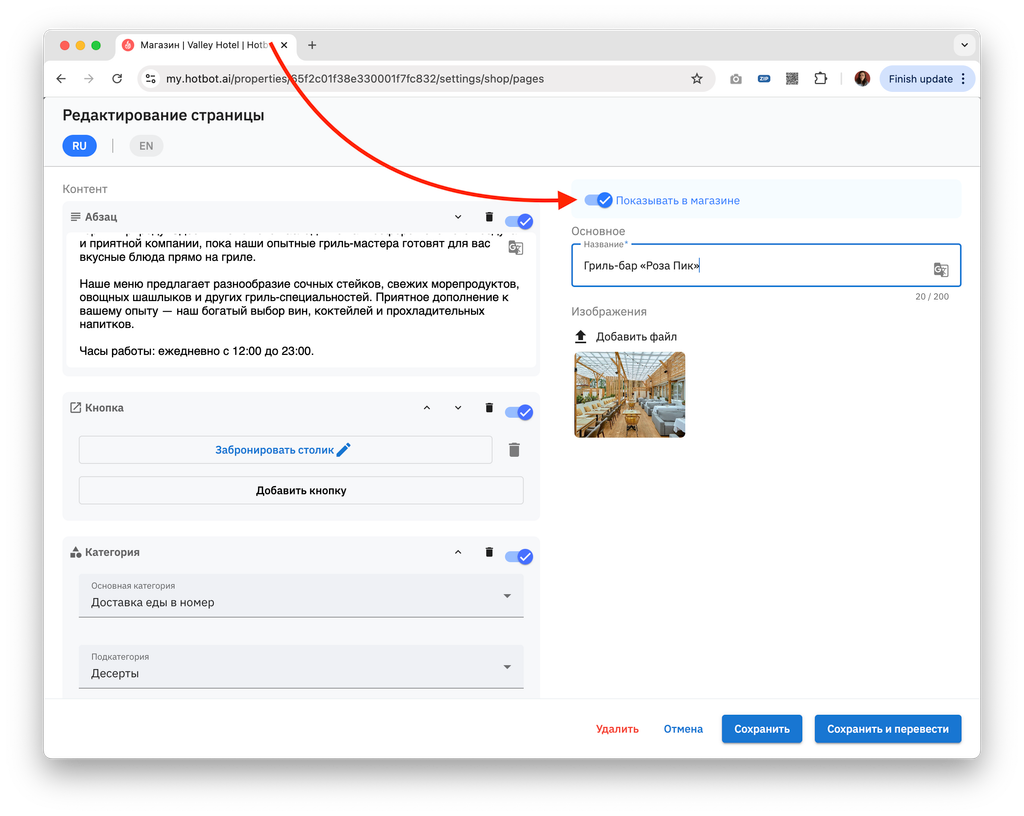Click the Контент section label
Viewport: 1024px width, 816px height.
click(85, 189)
